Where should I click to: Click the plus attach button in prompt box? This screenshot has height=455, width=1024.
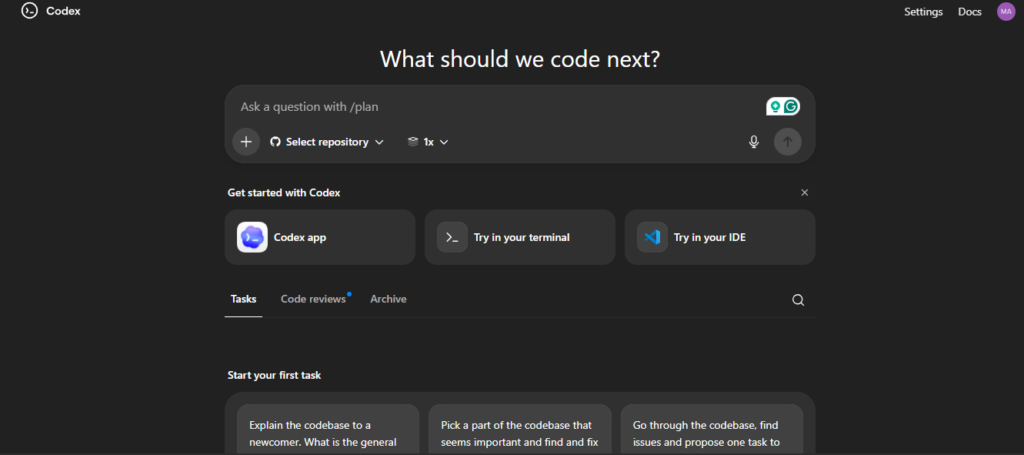click(246, 142)
